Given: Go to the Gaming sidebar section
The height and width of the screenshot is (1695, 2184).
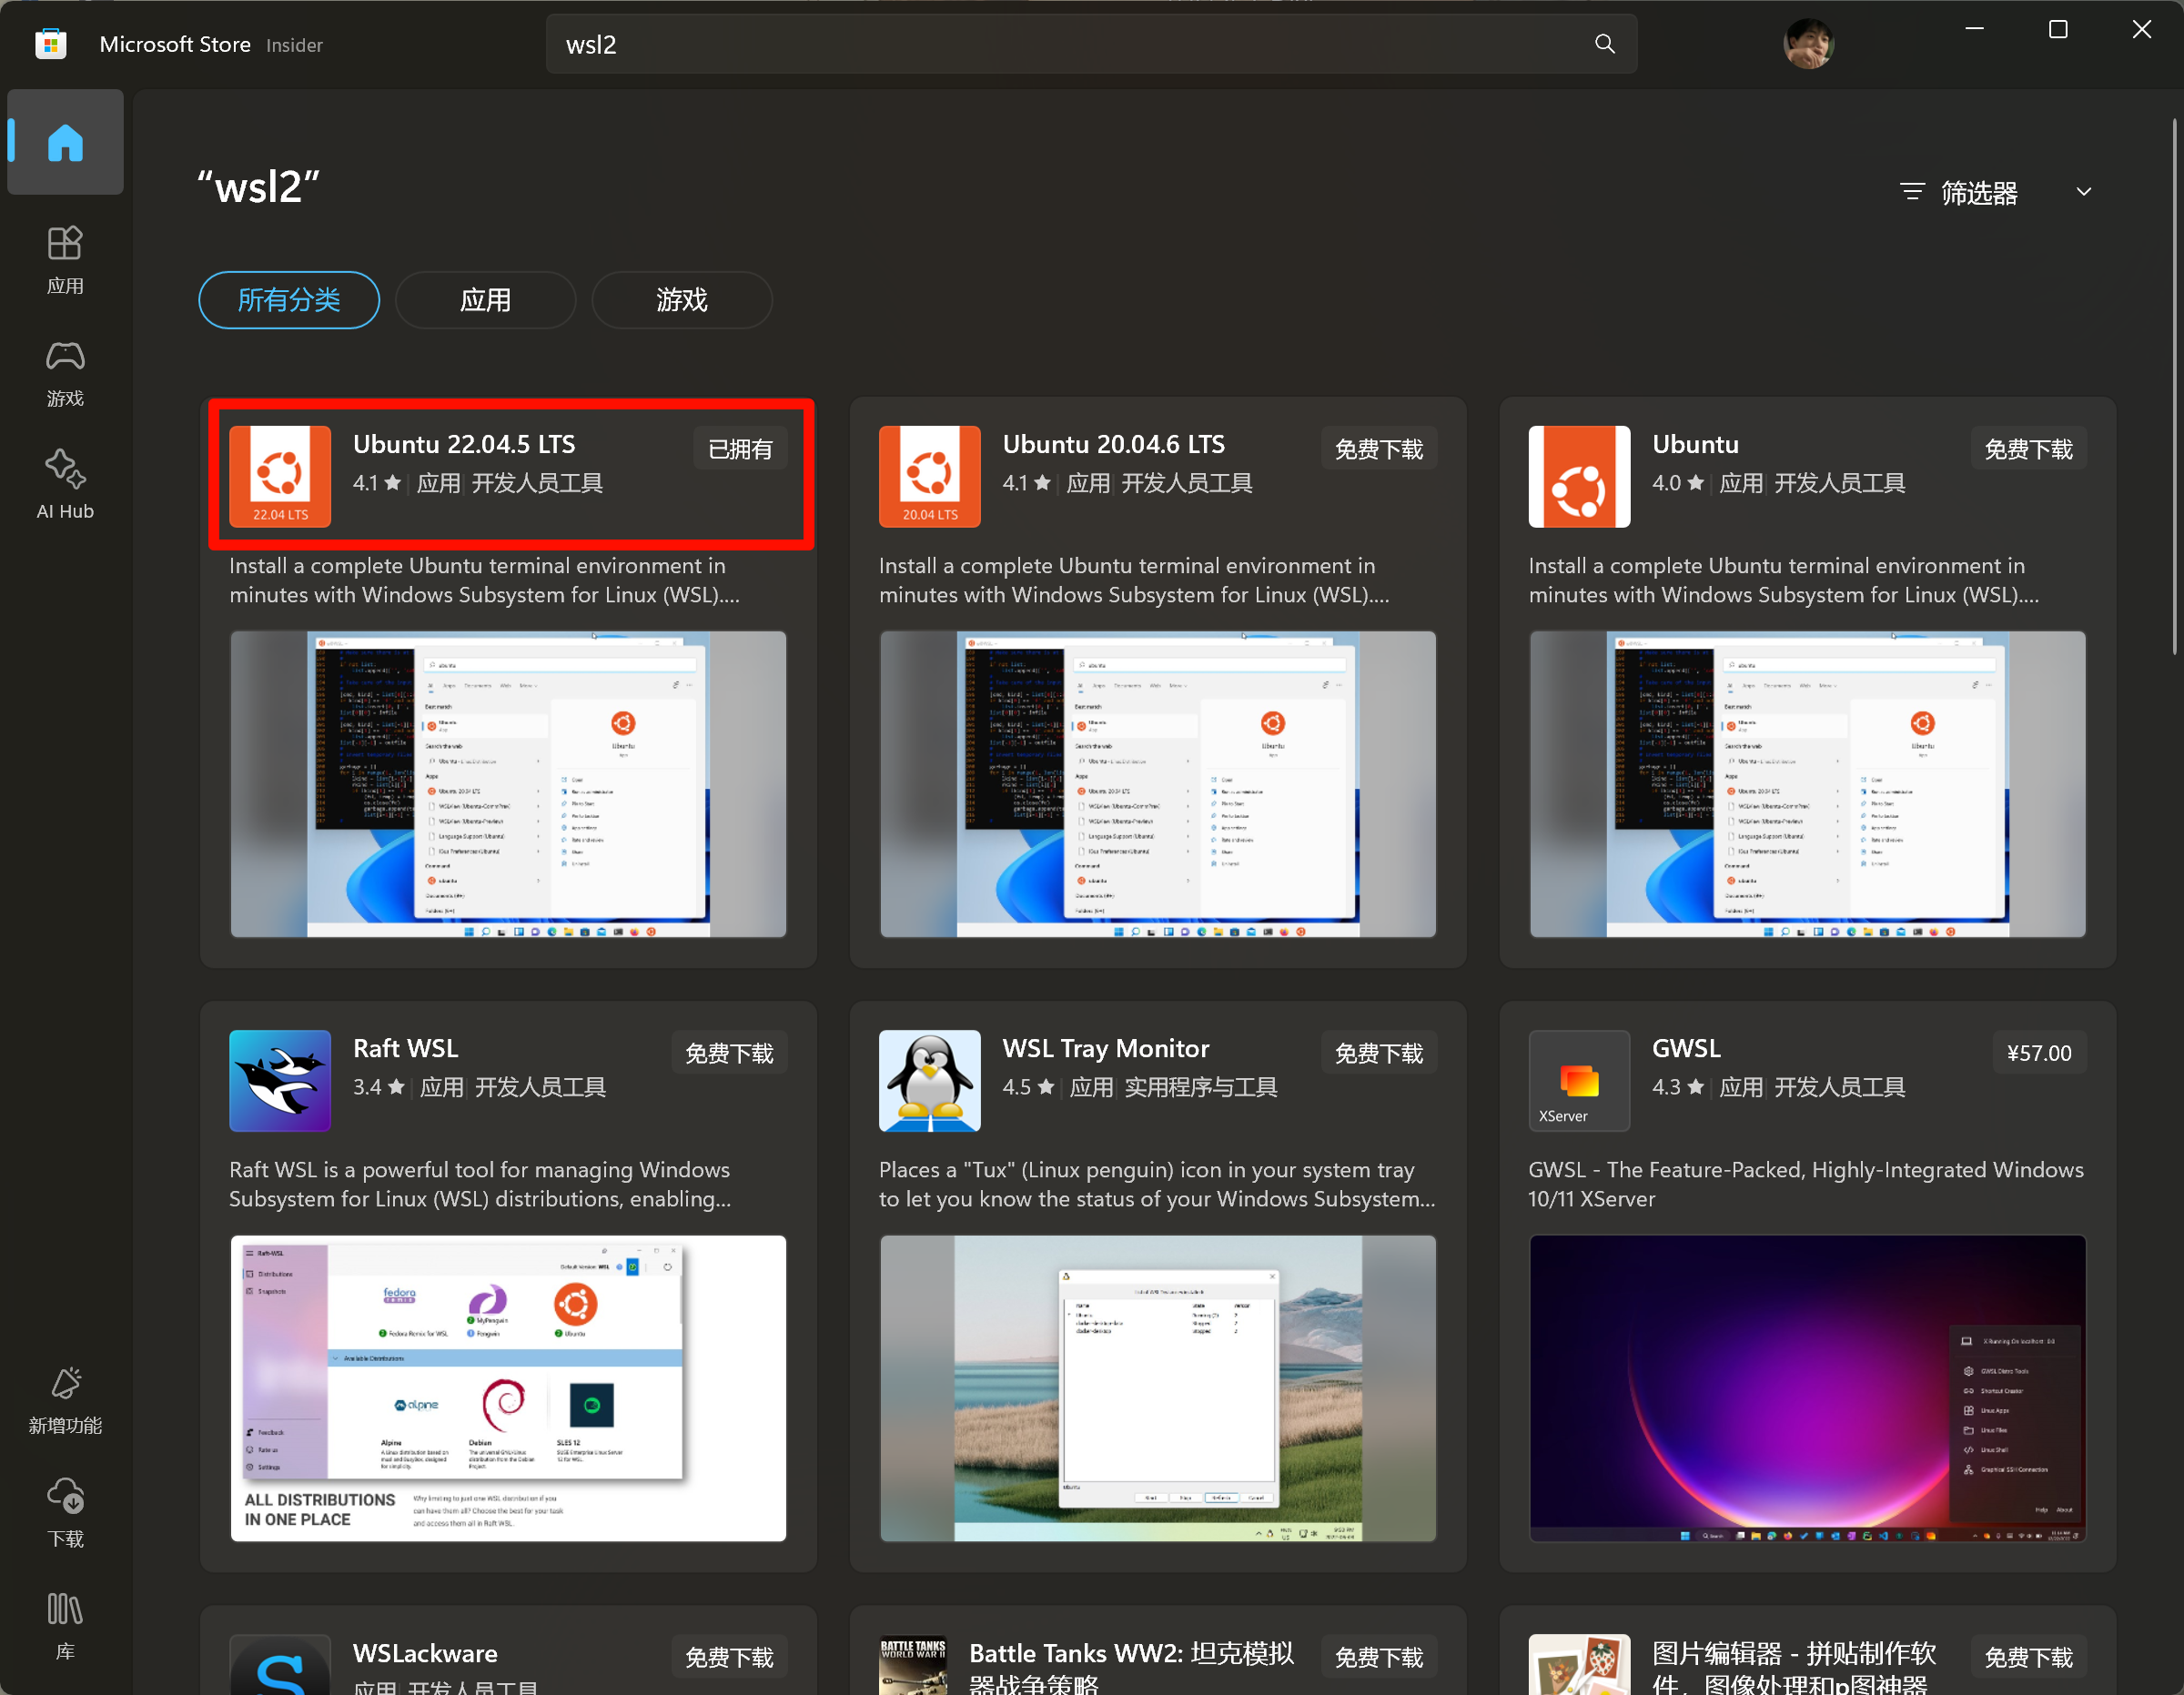Looking at the screenshot, I should coord(65,372).
